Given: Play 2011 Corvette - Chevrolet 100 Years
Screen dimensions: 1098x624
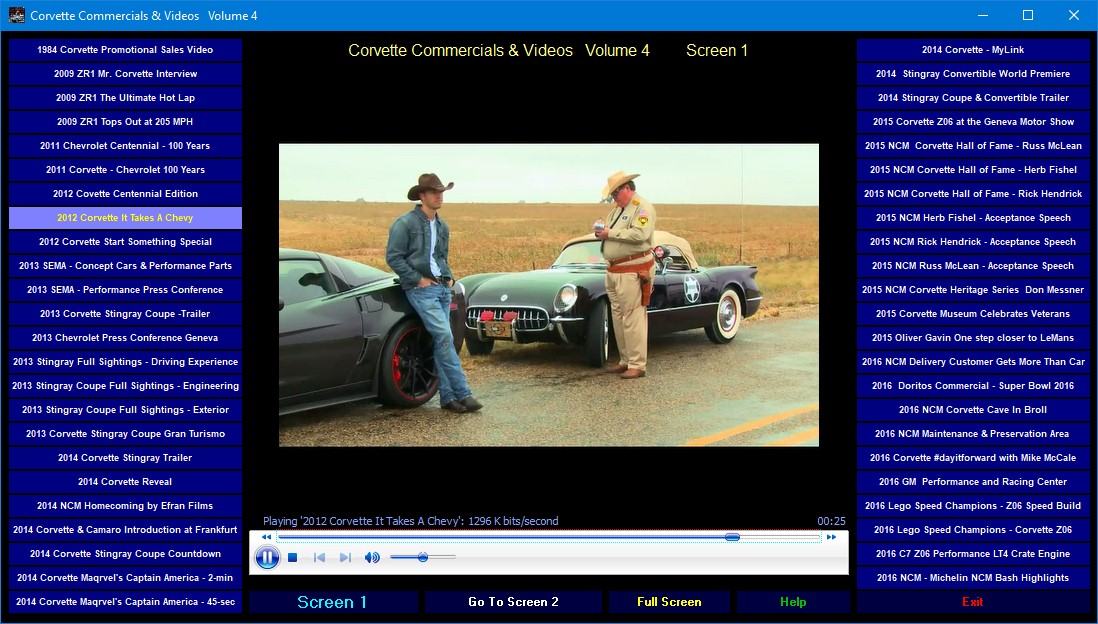Looking at the screenshot, I should (x=125, y=169).
